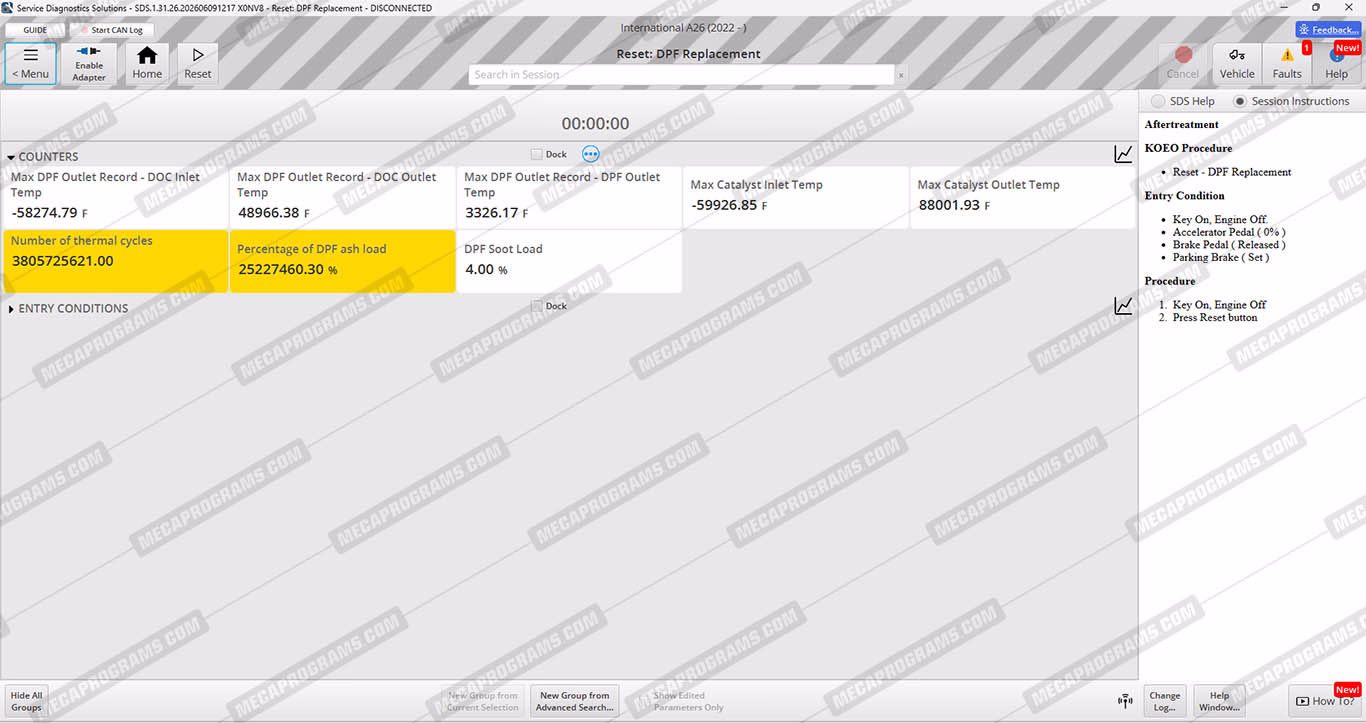Click the Reset - DPF Replacement instruction text
Screen dimensions: 1366x723
coord(1232,172)
